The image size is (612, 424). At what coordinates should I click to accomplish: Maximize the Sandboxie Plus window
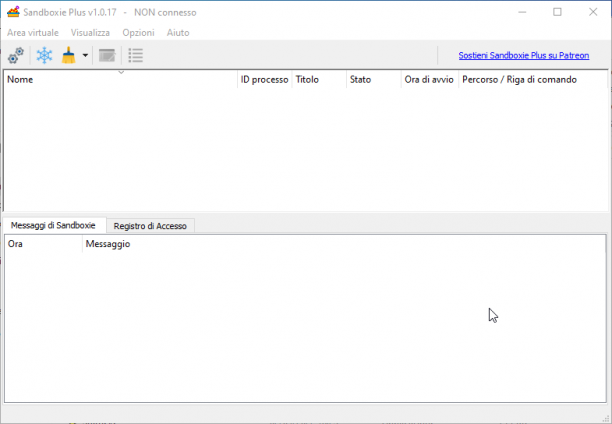click(557, 12)
